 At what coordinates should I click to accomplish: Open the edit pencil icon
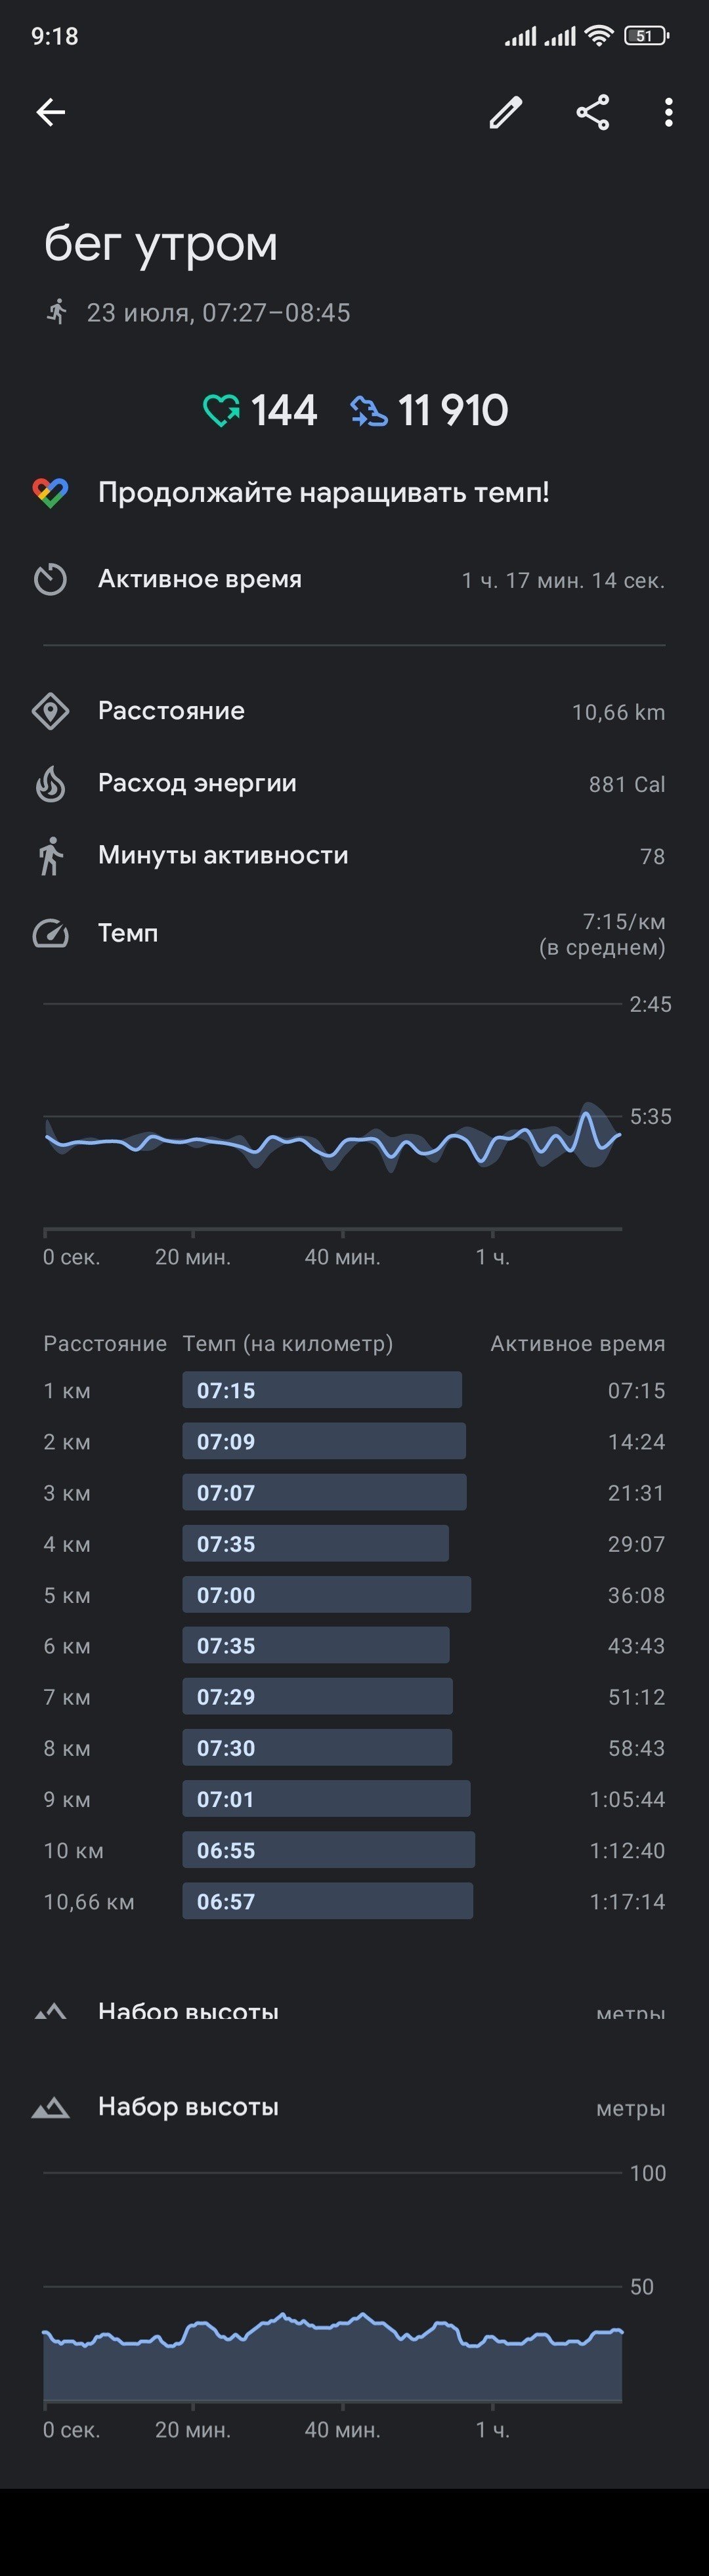506,112
